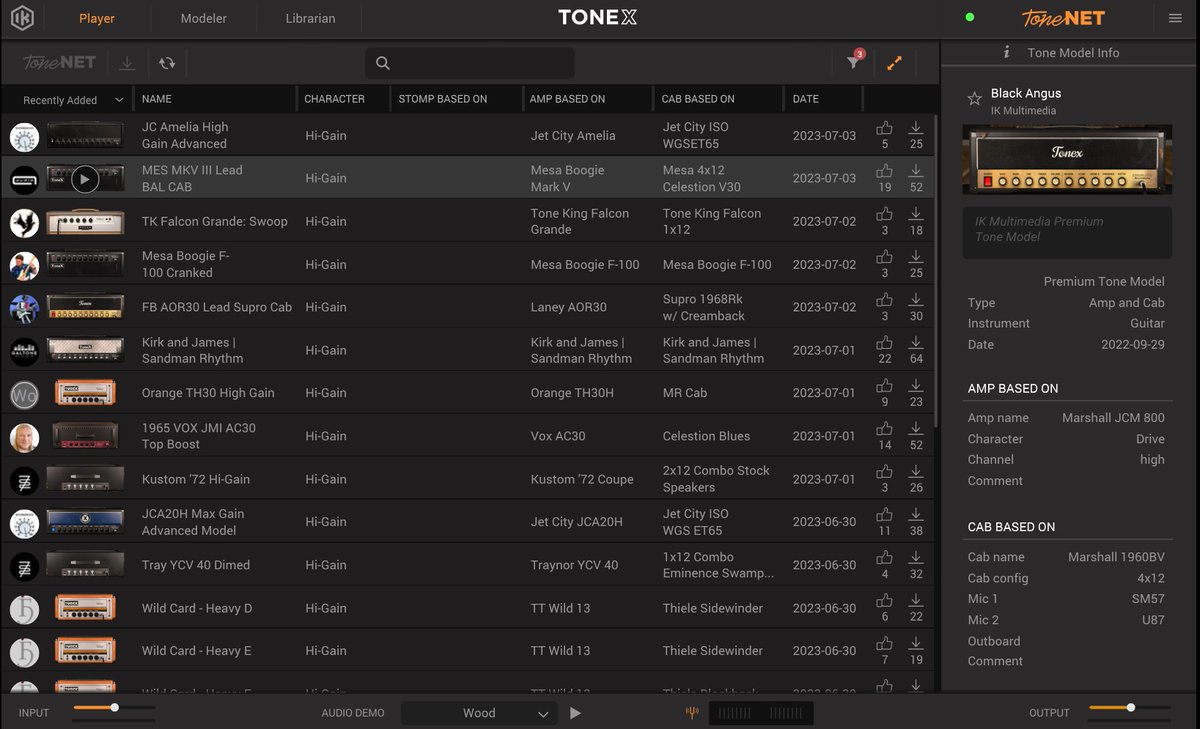Open the filter options with the badge
Screen dimensions: 1200x729
(853, 62)
